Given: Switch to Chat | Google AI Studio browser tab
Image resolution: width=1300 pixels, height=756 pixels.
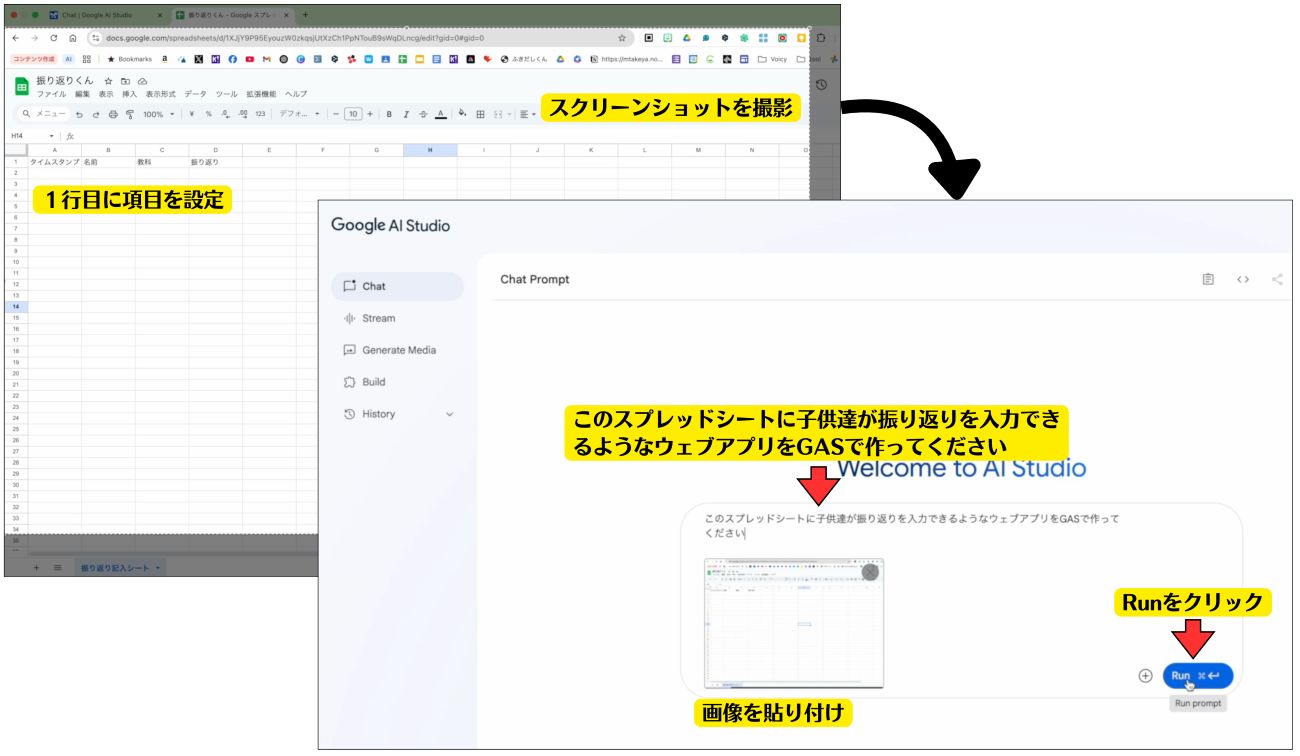Looking at the screenshot, I should click(x=104, y=15).
